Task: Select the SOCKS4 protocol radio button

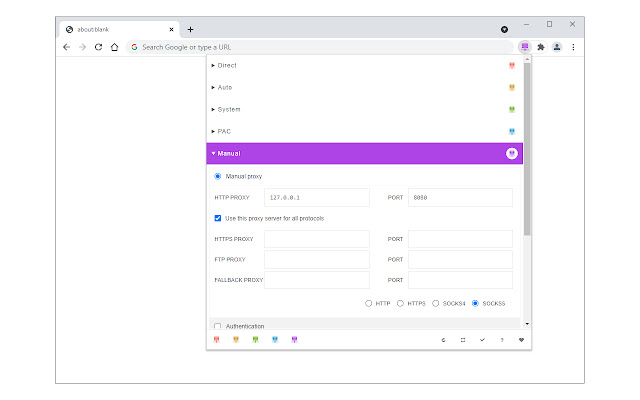Action: pyautogui.click(x=436, y=303)
